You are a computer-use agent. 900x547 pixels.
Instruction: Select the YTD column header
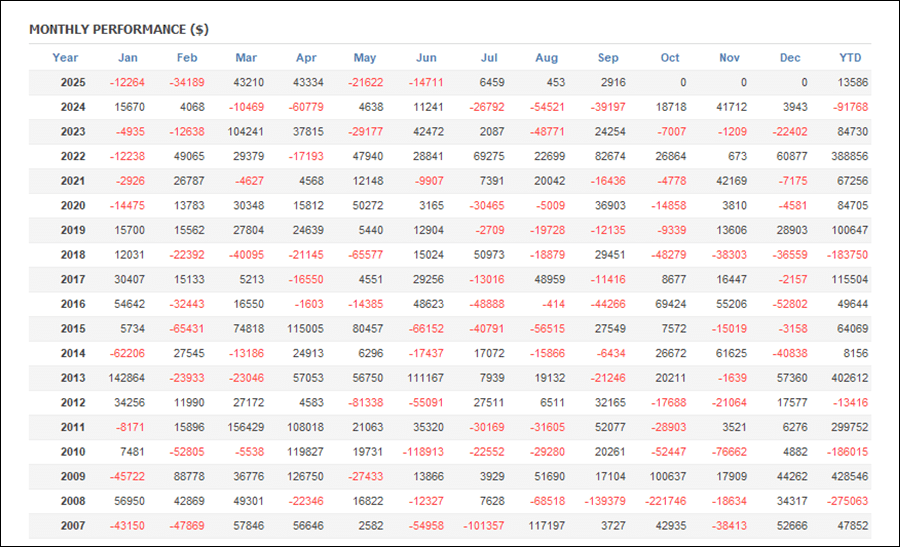850,58
